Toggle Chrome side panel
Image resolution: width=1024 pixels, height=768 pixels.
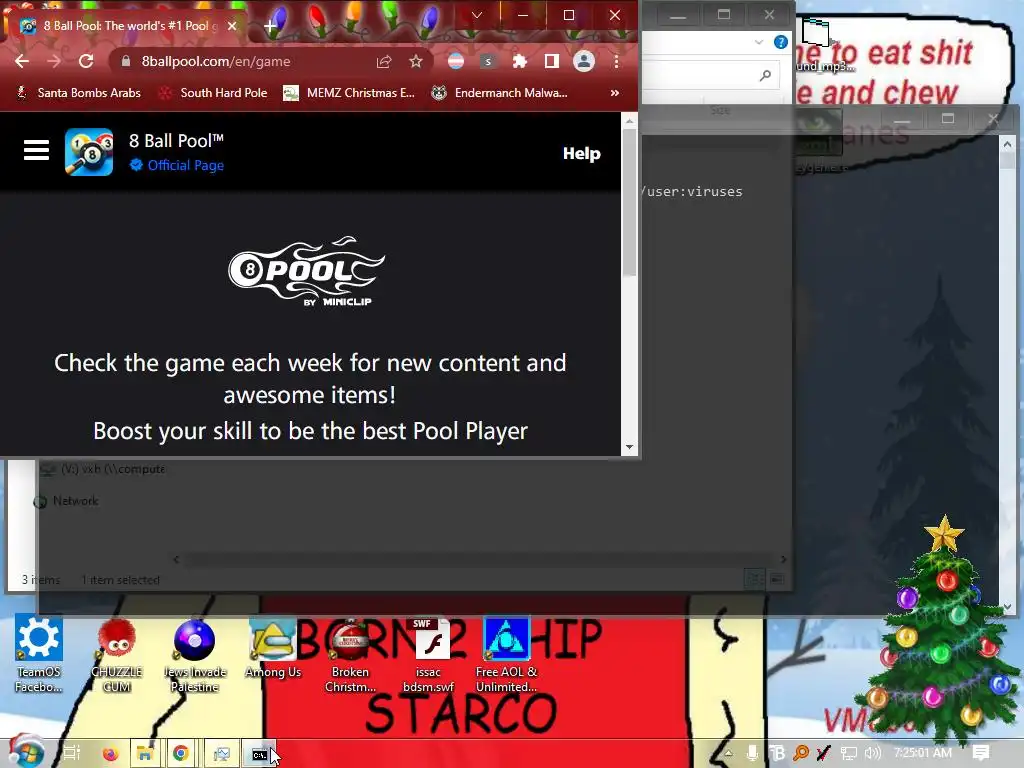coord(552,61)
